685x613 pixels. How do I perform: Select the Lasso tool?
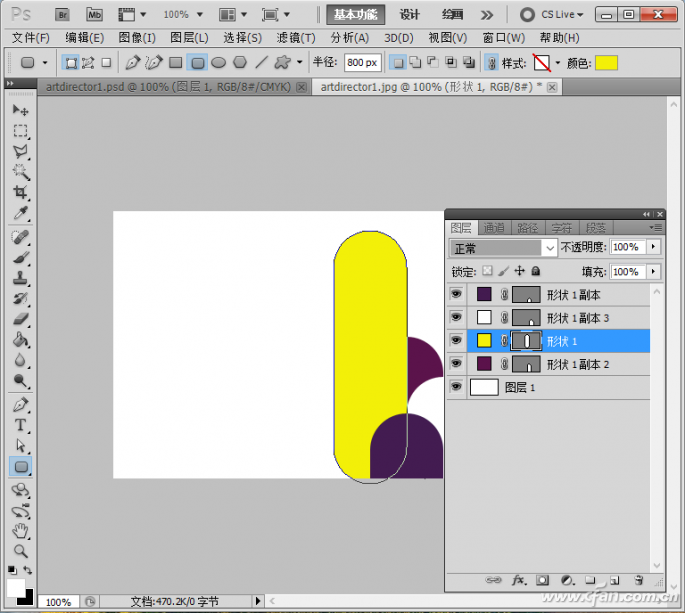tap(20, 152)
